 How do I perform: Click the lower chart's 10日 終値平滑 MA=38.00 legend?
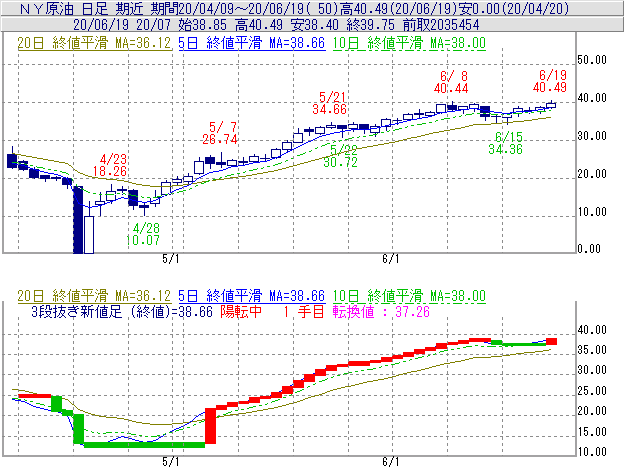[x=409, y=296]
